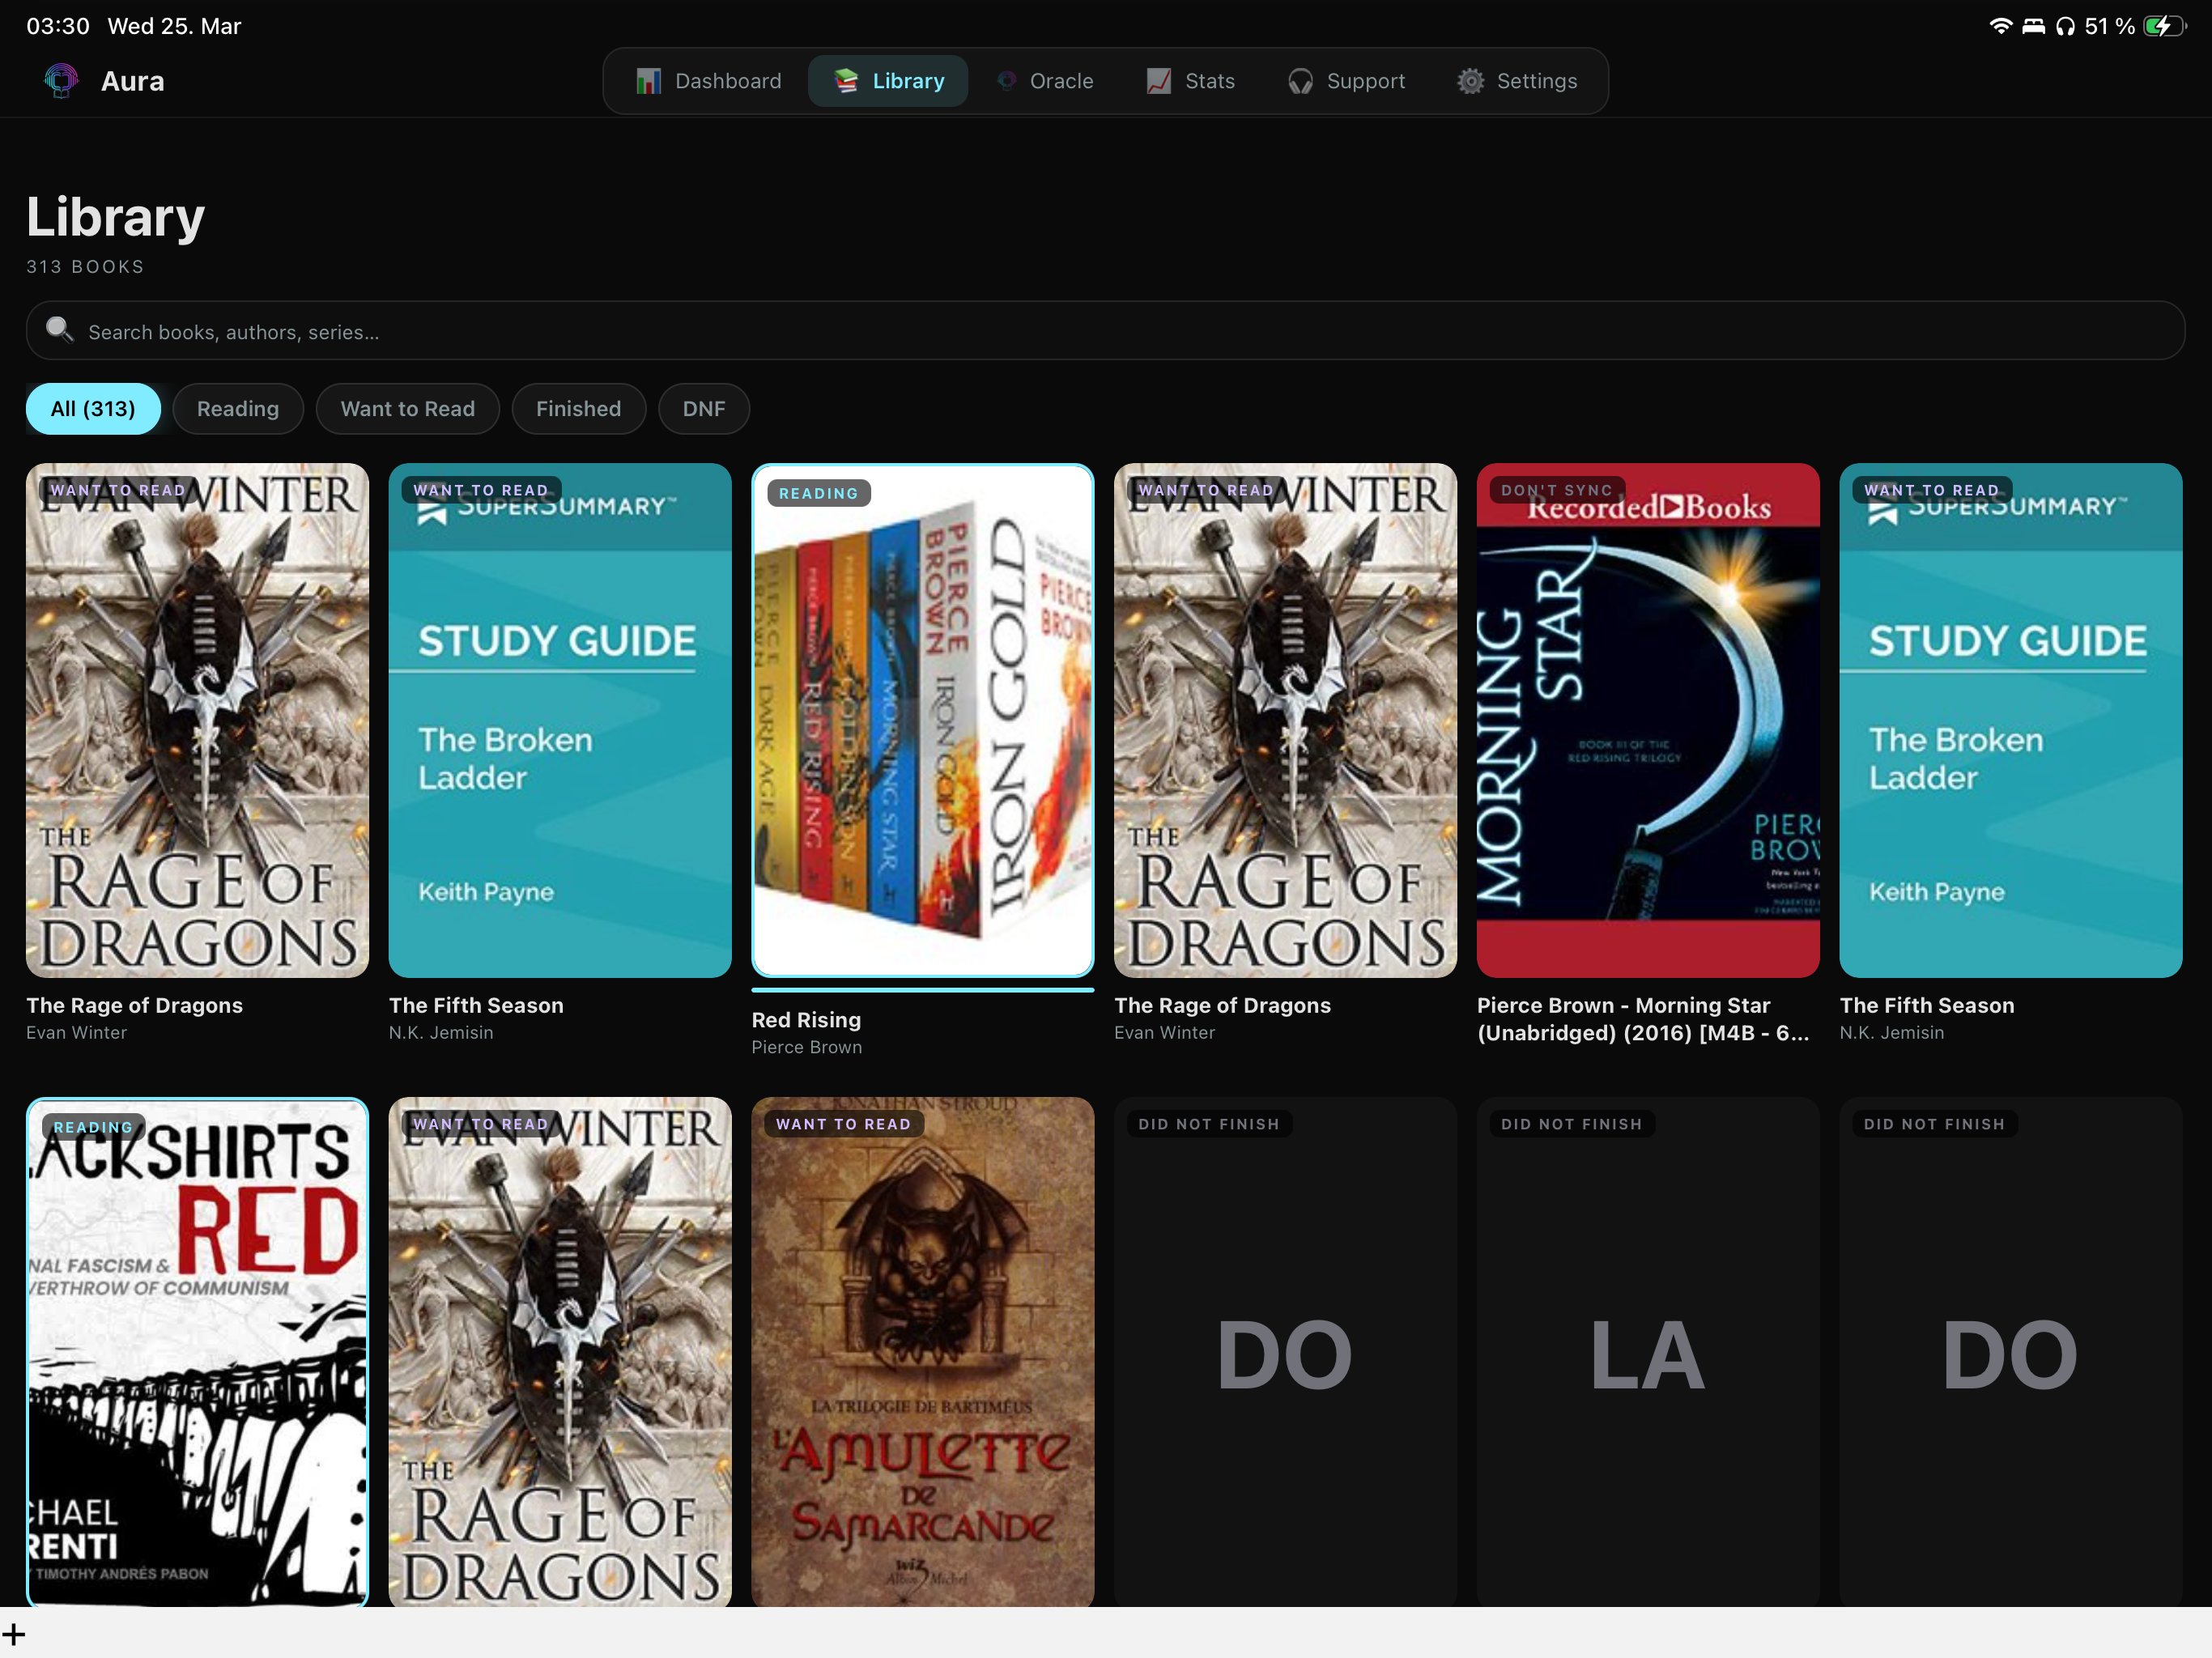Open second-row Rage of Dragons cover
Image resolution: width=2212 pixels, height=1658 pixels.
pos(560,1352)
